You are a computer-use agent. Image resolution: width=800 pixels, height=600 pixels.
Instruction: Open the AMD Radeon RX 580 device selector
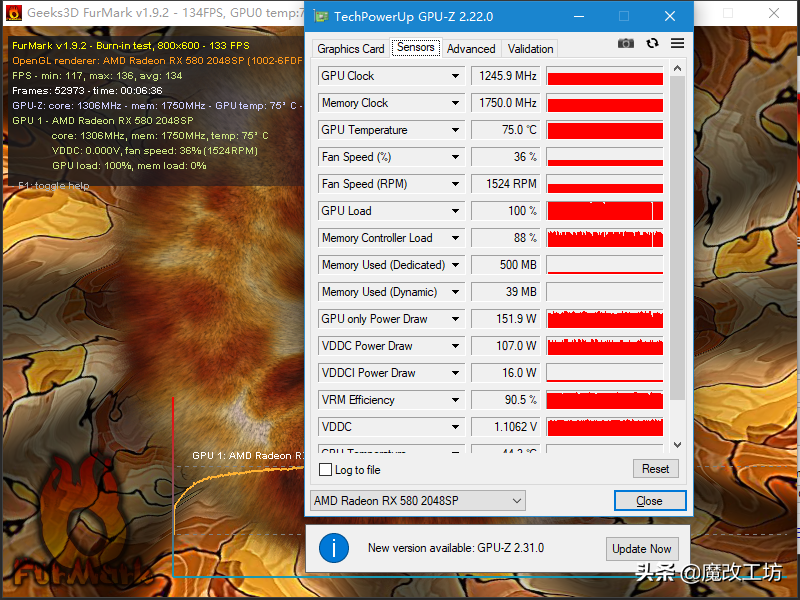tap(417, 501)
